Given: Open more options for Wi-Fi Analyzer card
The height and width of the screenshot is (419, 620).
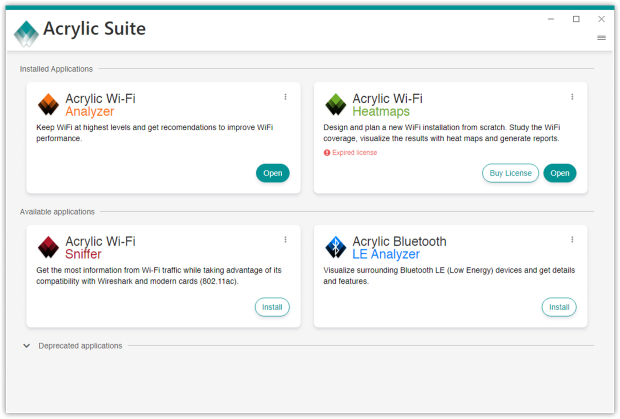Looking at the screenshot, I should [285, 97].
